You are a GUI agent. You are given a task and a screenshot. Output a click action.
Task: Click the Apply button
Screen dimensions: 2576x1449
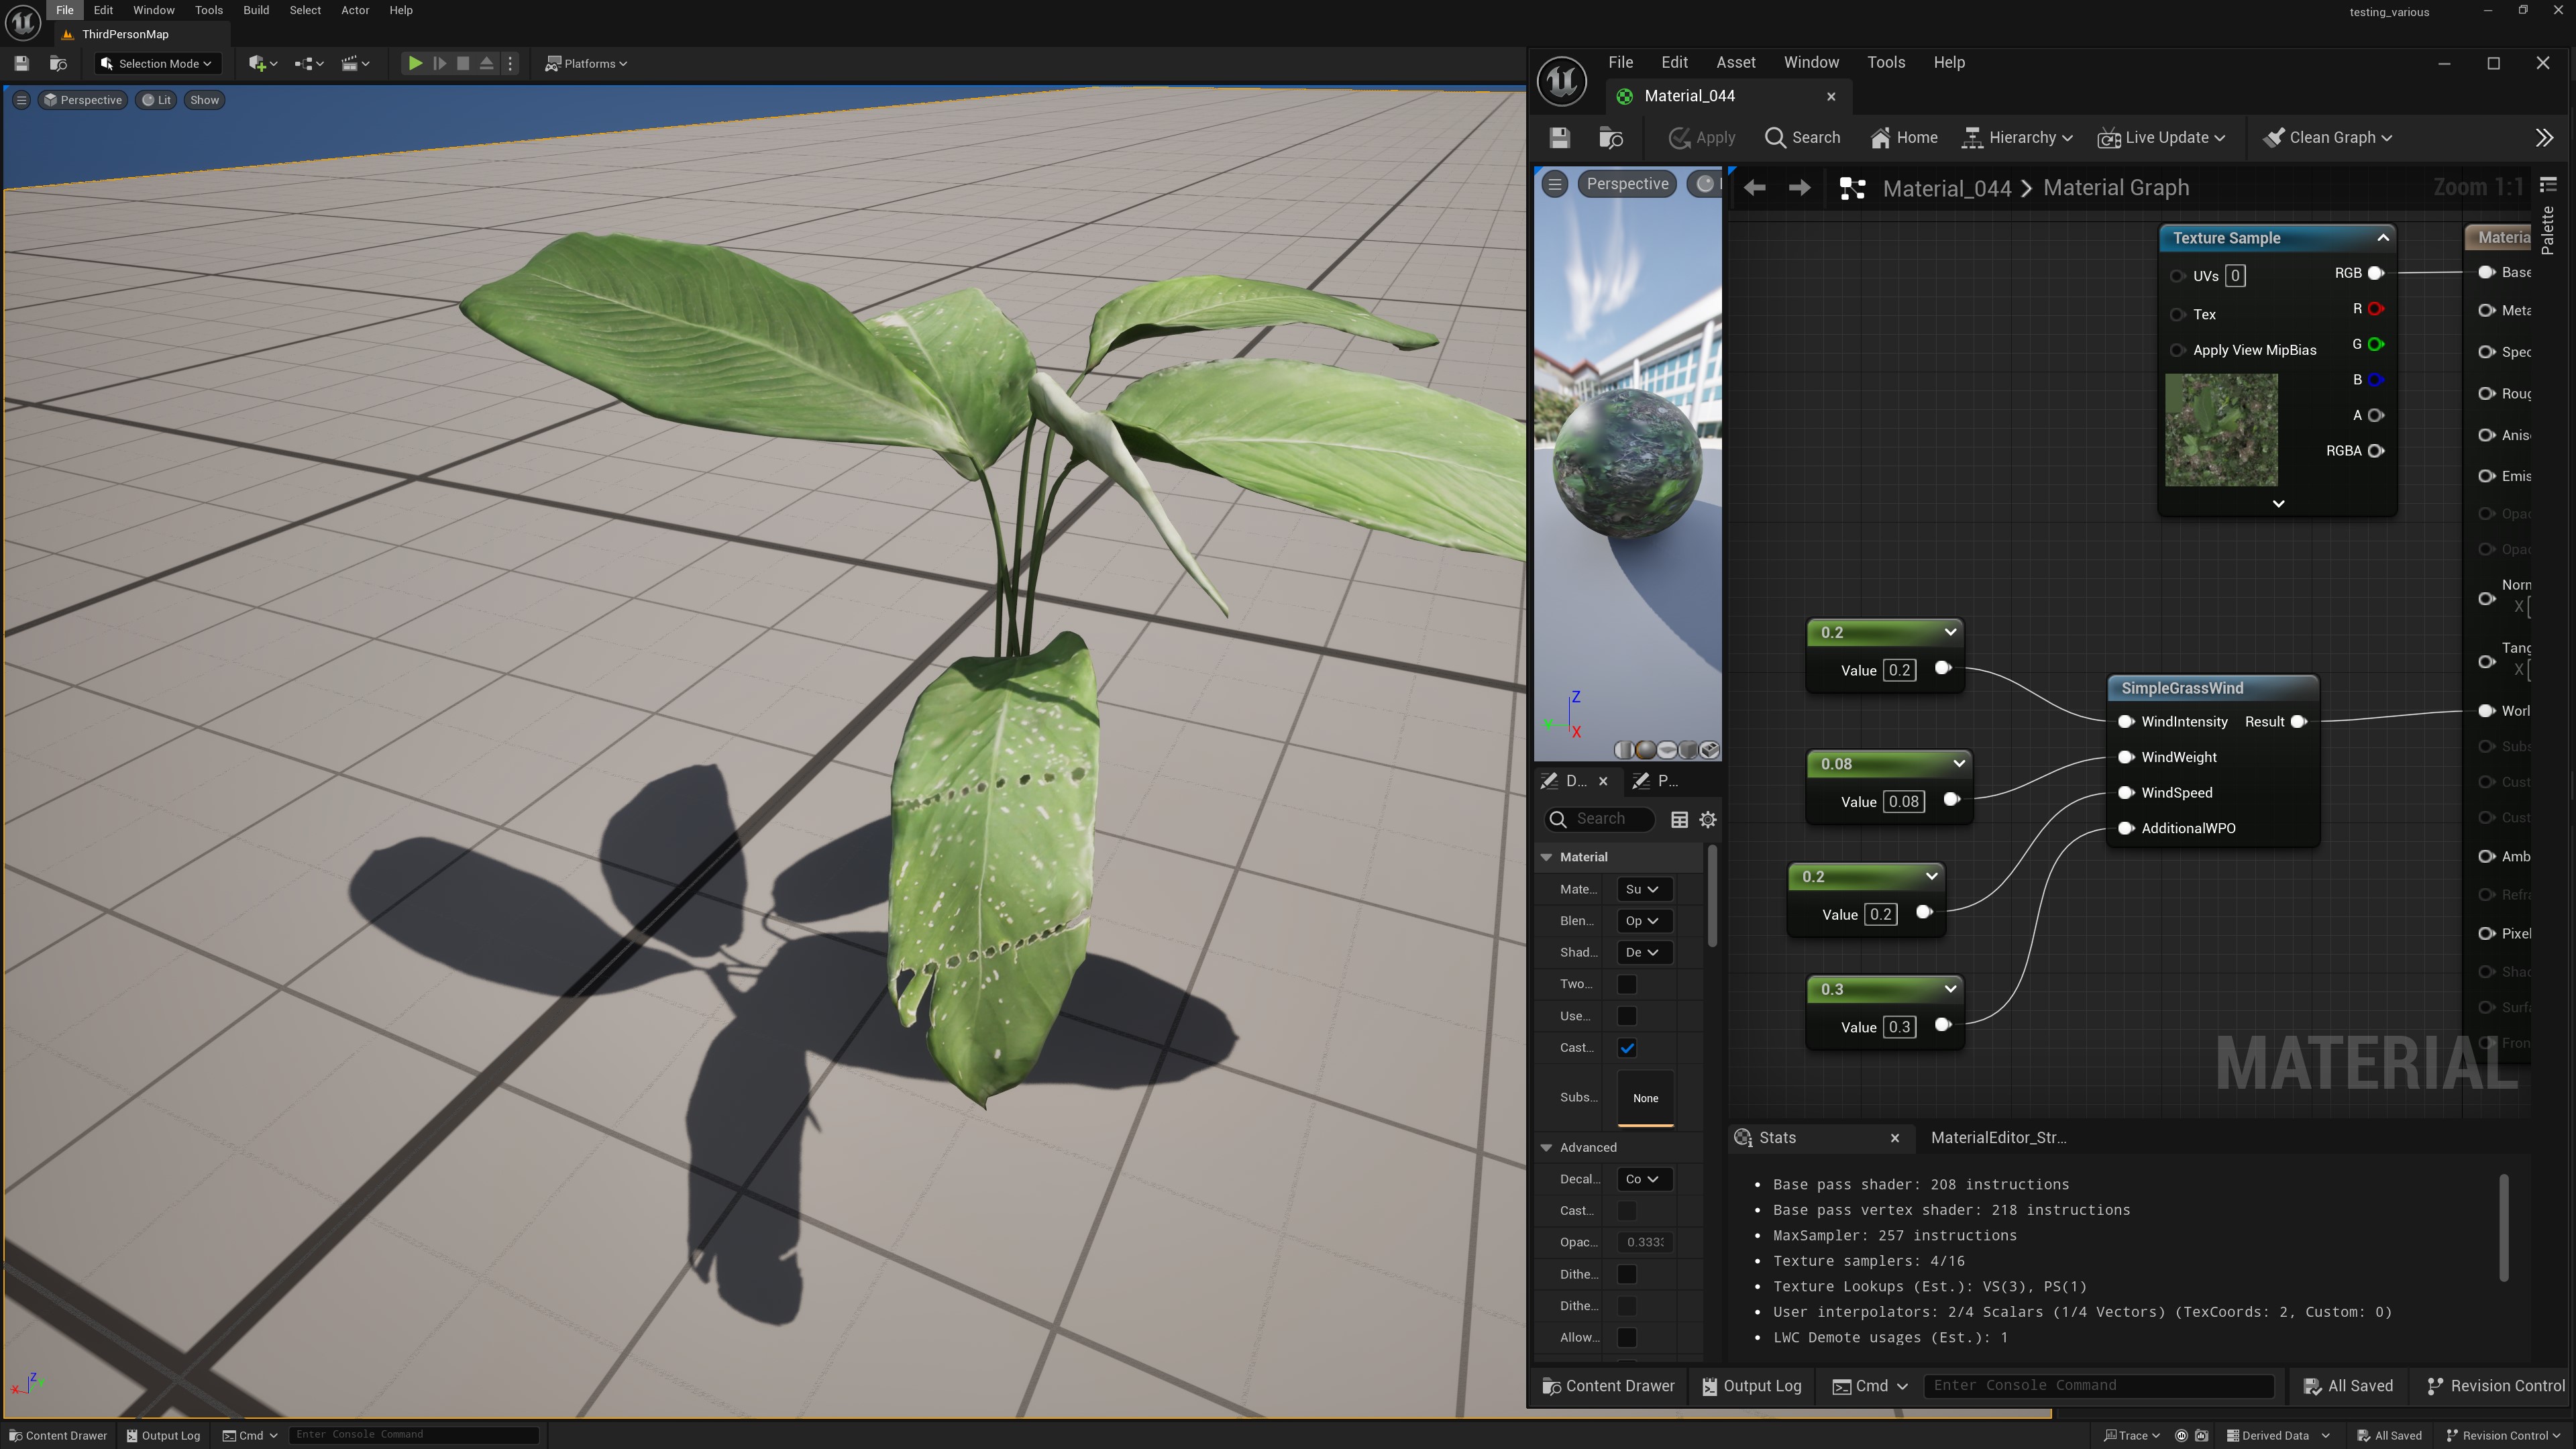coord(1702,138)
